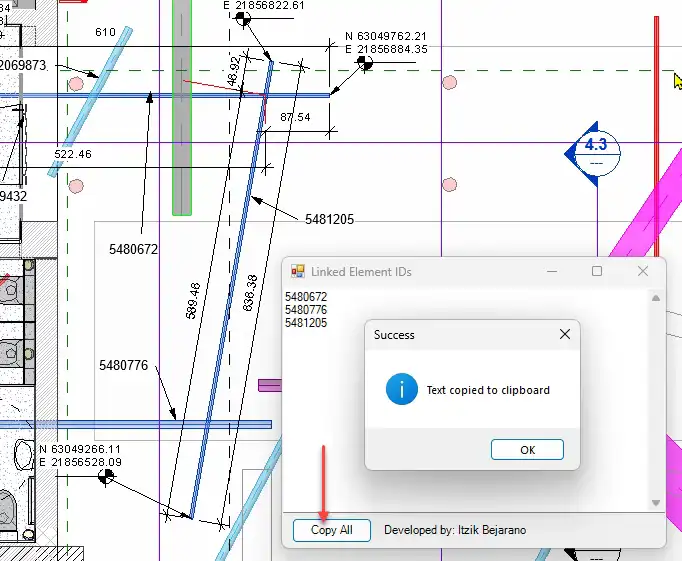Viewport: 682px width, 561px height.
Task: Click OK in the Success dialog
Action: click(x=527, y=450)
